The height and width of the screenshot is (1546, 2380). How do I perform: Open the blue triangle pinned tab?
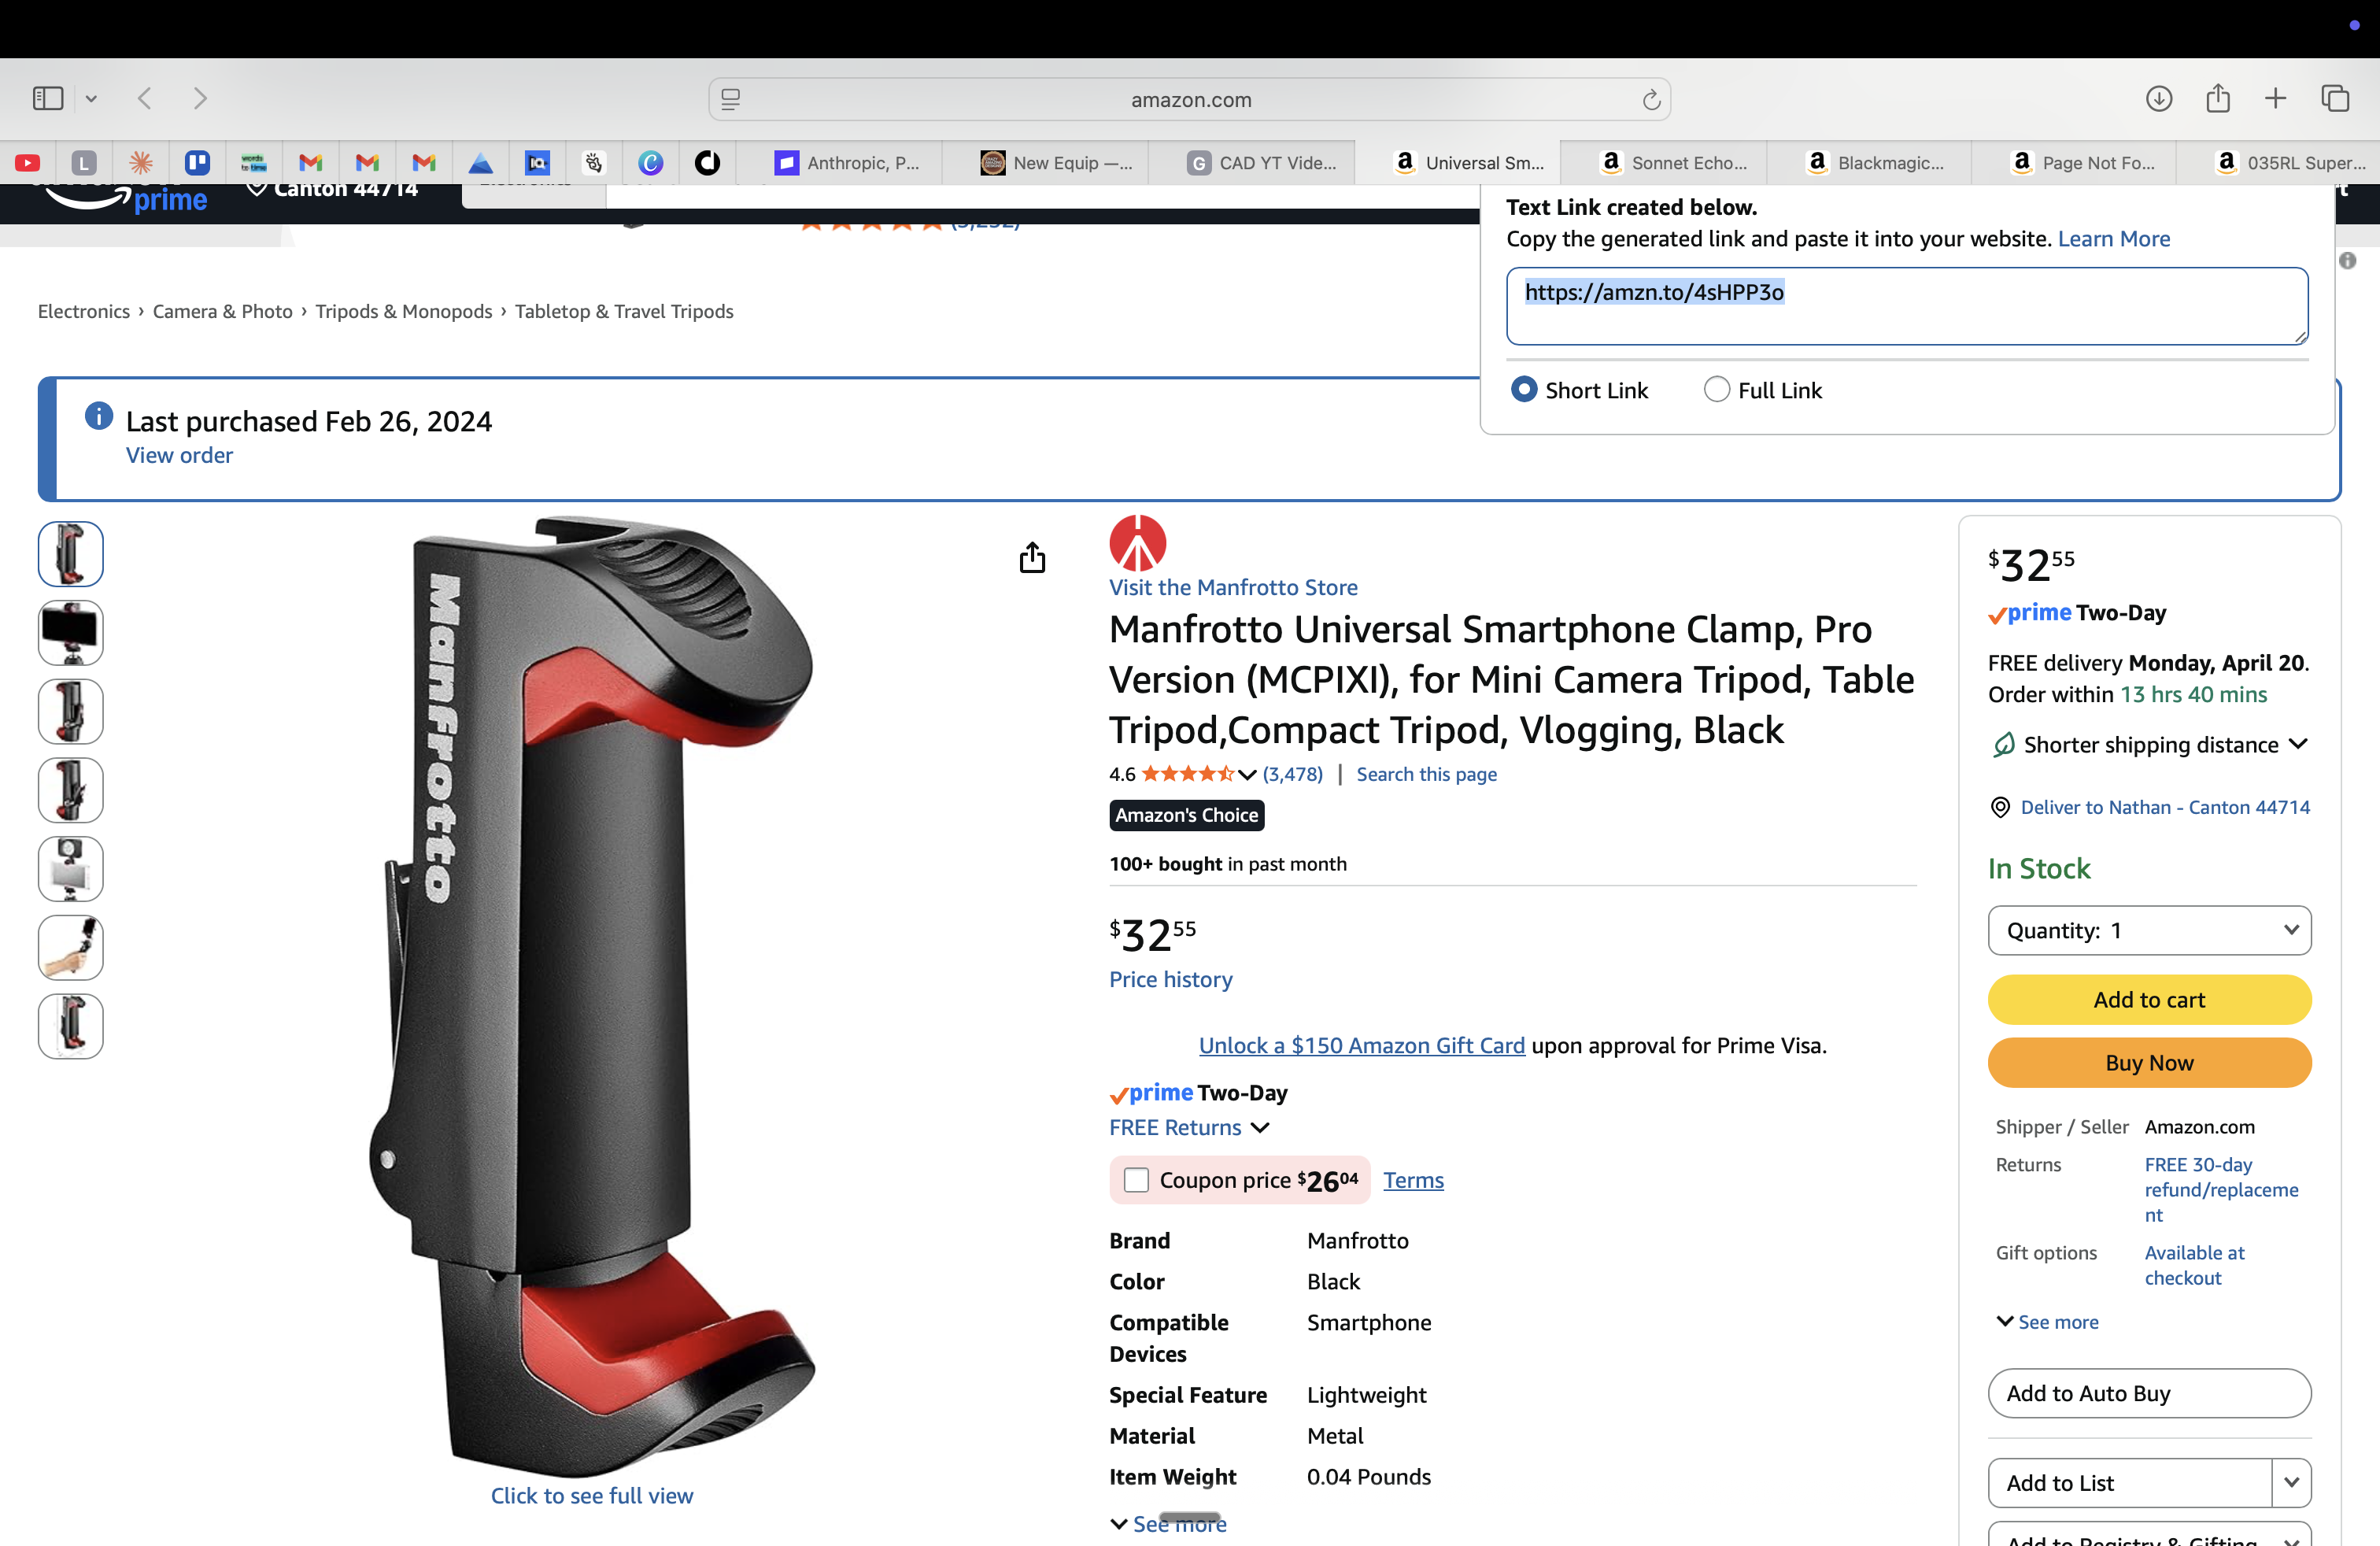481,162
